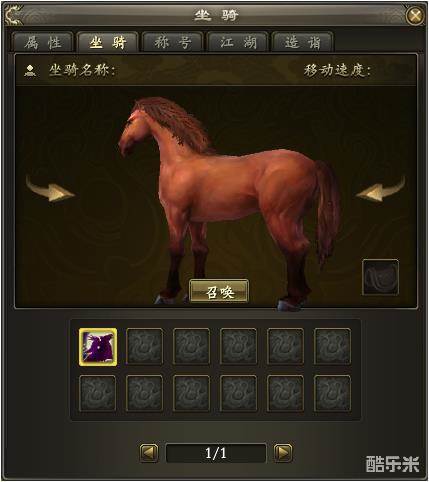The height and width of the screenshot is (482, 429).
Task: Rotate horse using left curved arrow
Action: [50, 189]
